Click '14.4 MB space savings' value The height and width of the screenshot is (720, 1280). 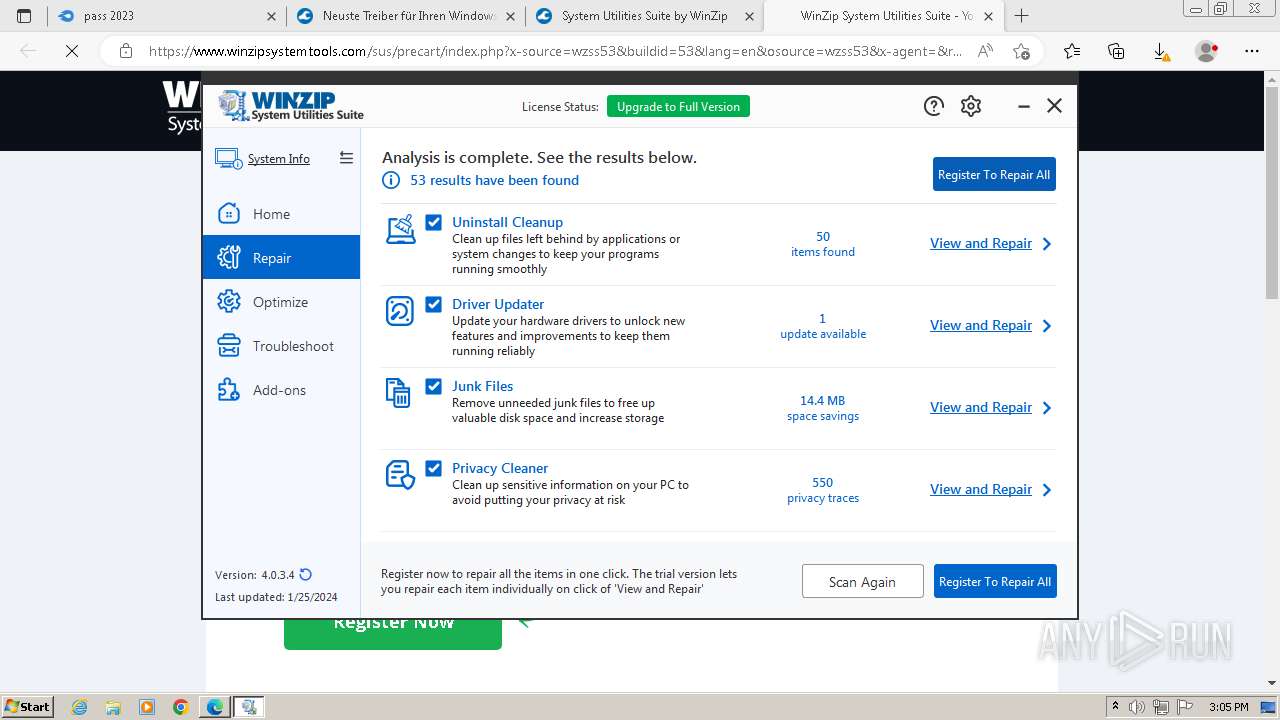coord(823,408)
